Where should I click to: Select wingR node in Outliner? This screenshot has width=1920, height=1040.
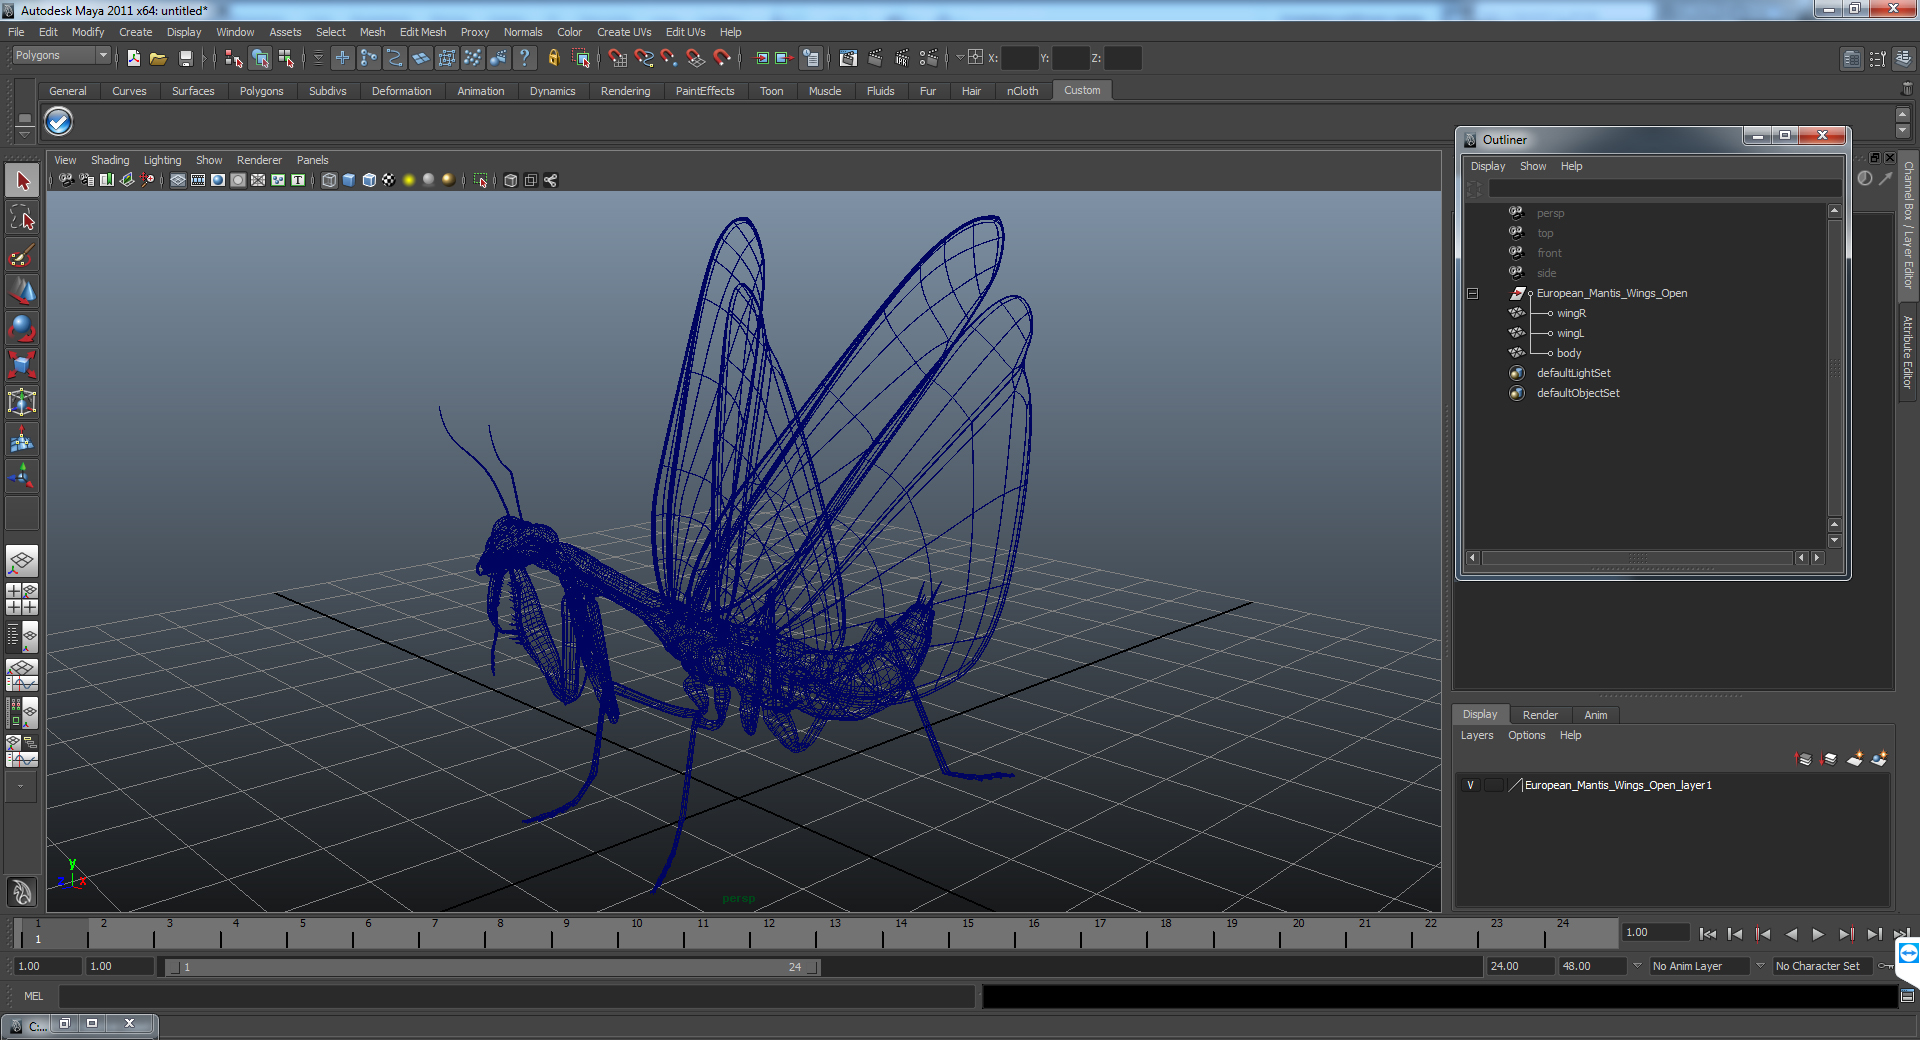1571,313
